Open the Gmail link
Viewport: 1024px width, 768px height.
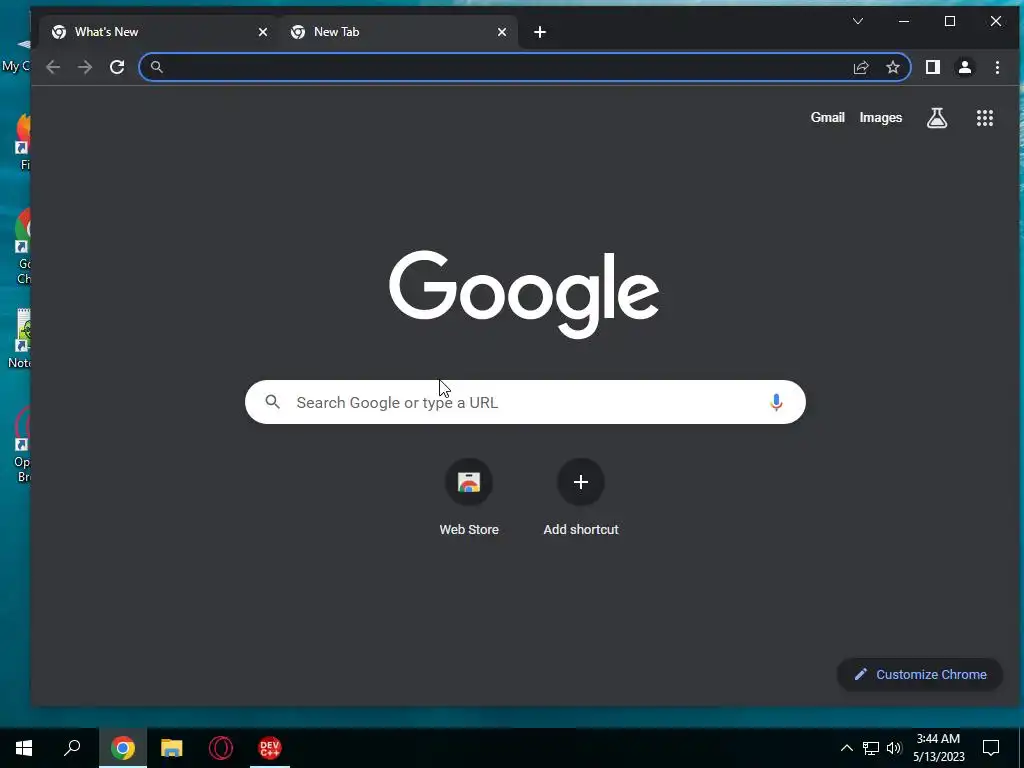tap(827, 118)
